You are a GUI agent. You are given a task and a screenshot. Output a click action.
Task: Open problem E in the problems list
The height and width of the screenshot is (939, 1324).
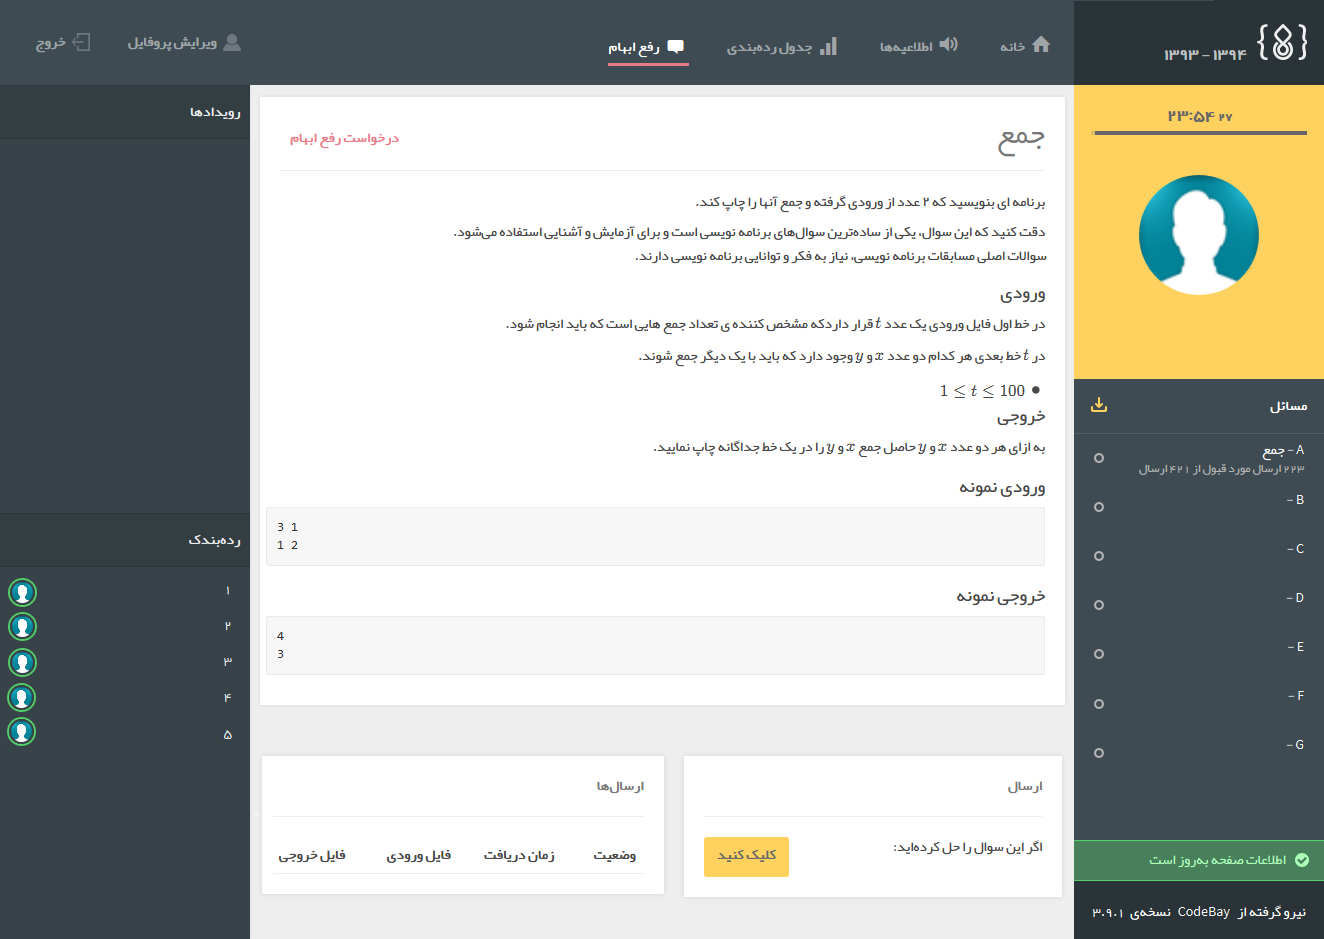coord(1294,647)
